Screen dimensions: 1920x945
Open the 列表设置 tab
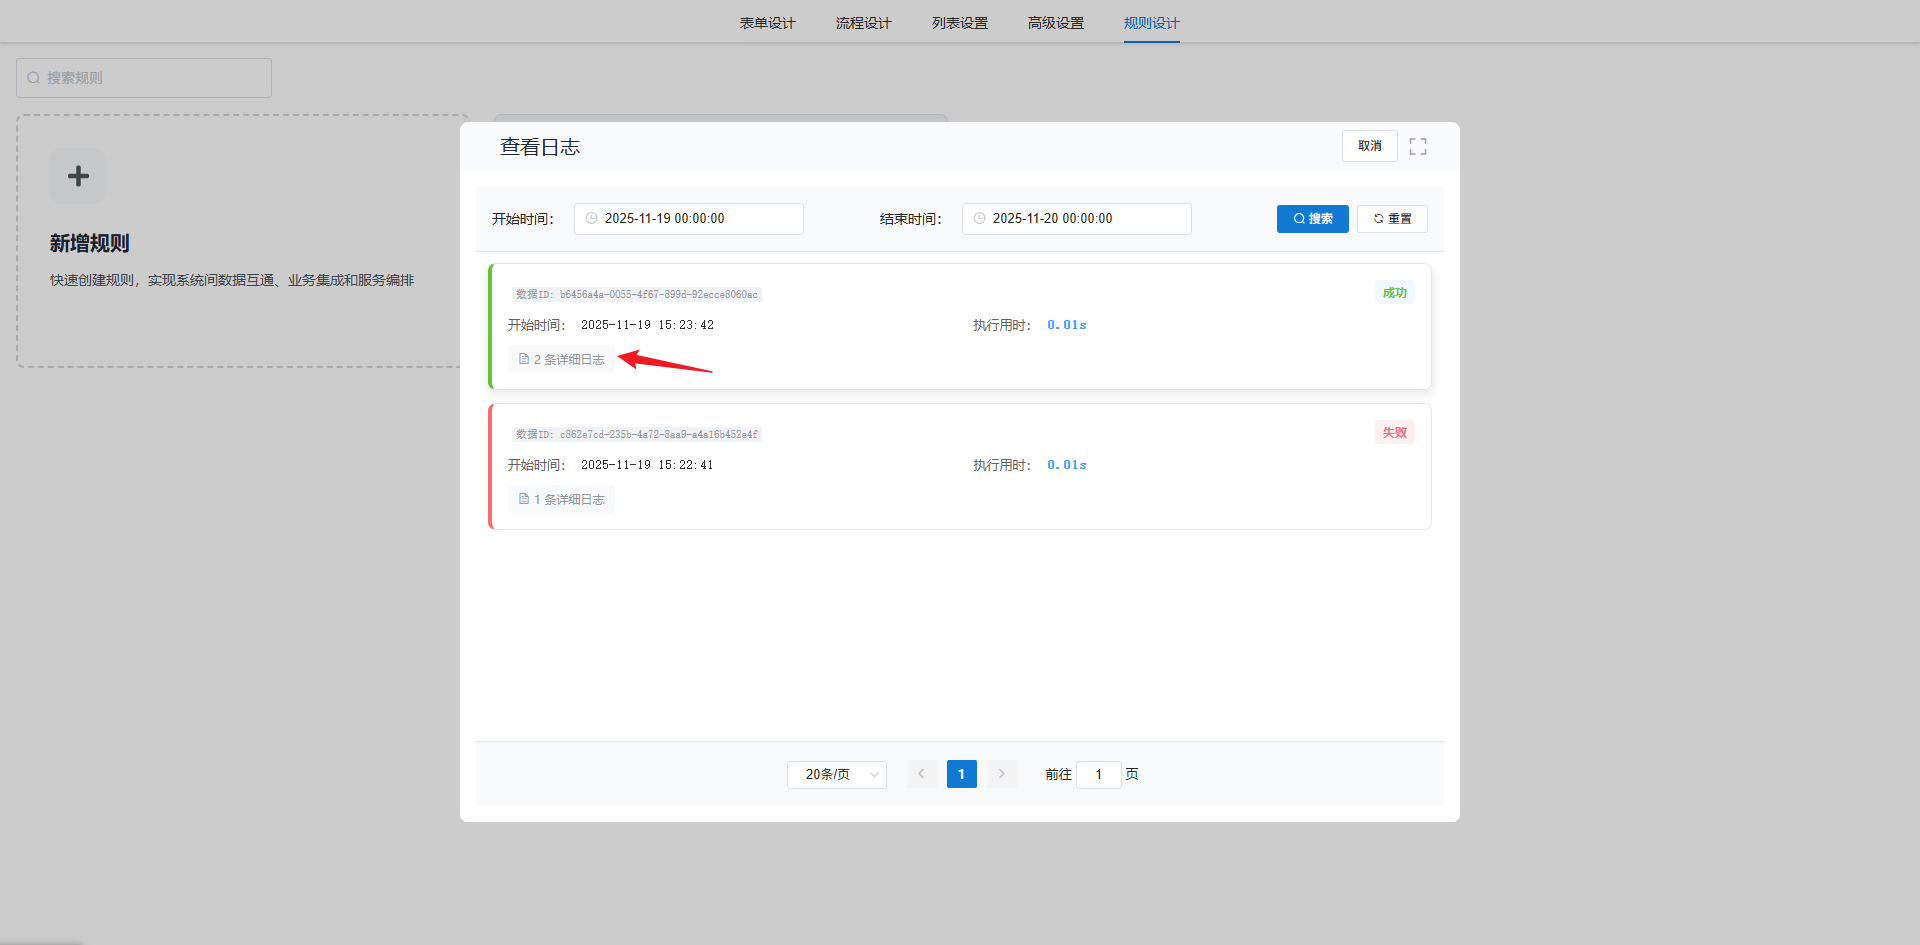pyautogui.click(x=959, y=23)
